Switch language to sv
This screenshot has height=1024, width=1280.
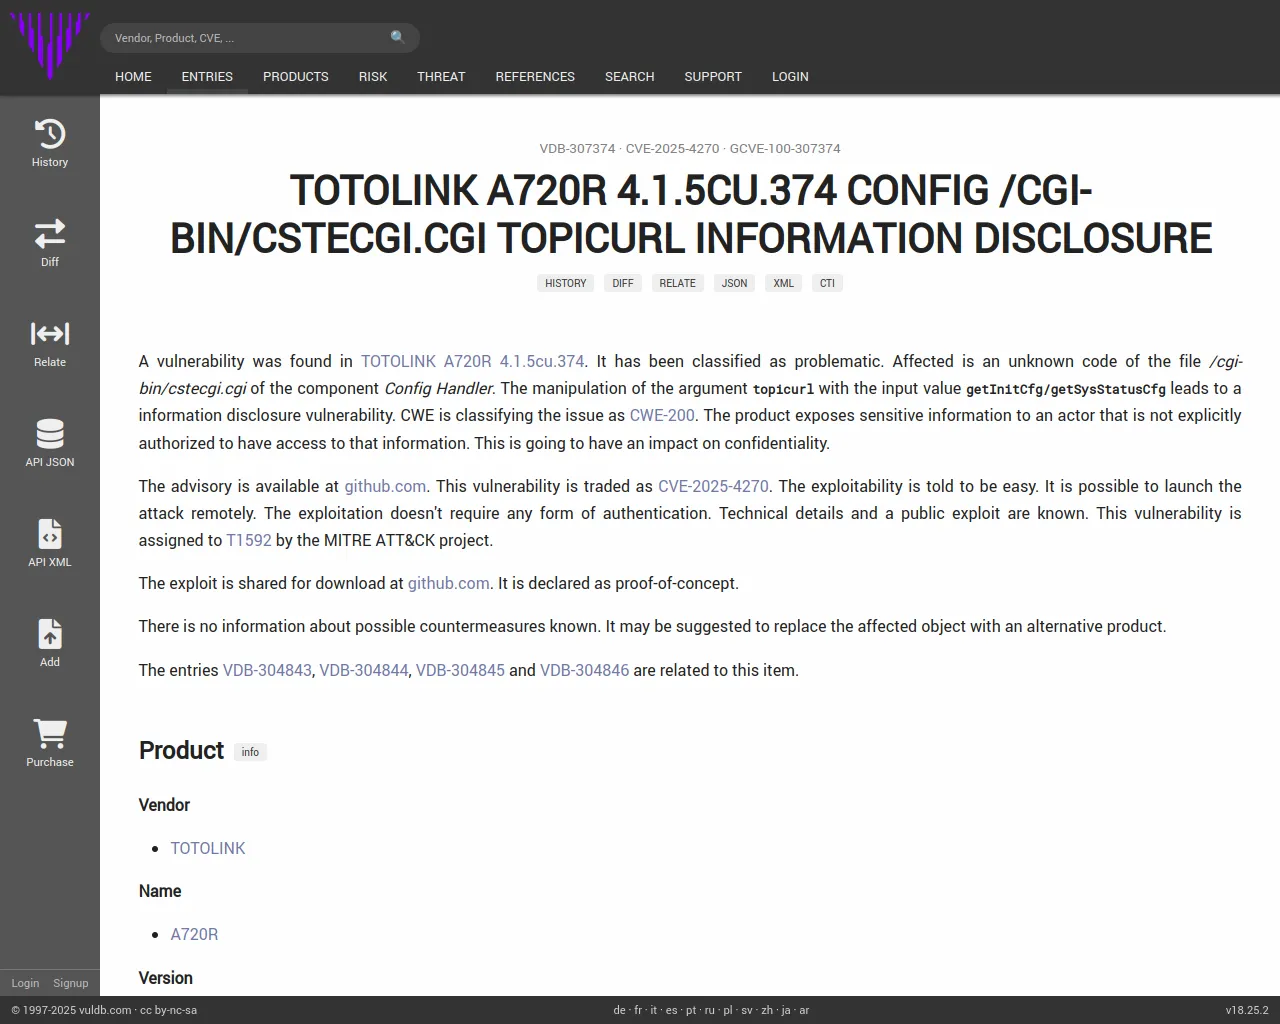(x=747, y=1010)
